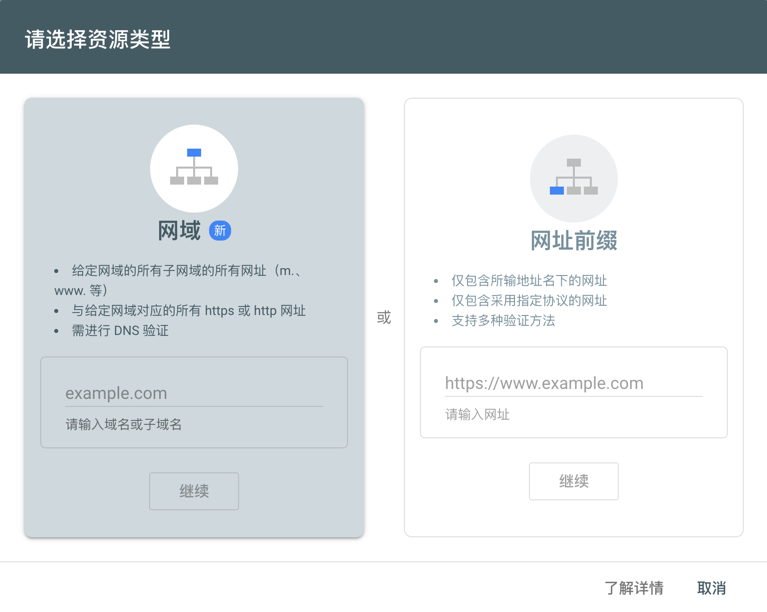This screenshot has width=767, height=612.
Task: Select the 网域 heading text
Action: [x=179, y=230]
